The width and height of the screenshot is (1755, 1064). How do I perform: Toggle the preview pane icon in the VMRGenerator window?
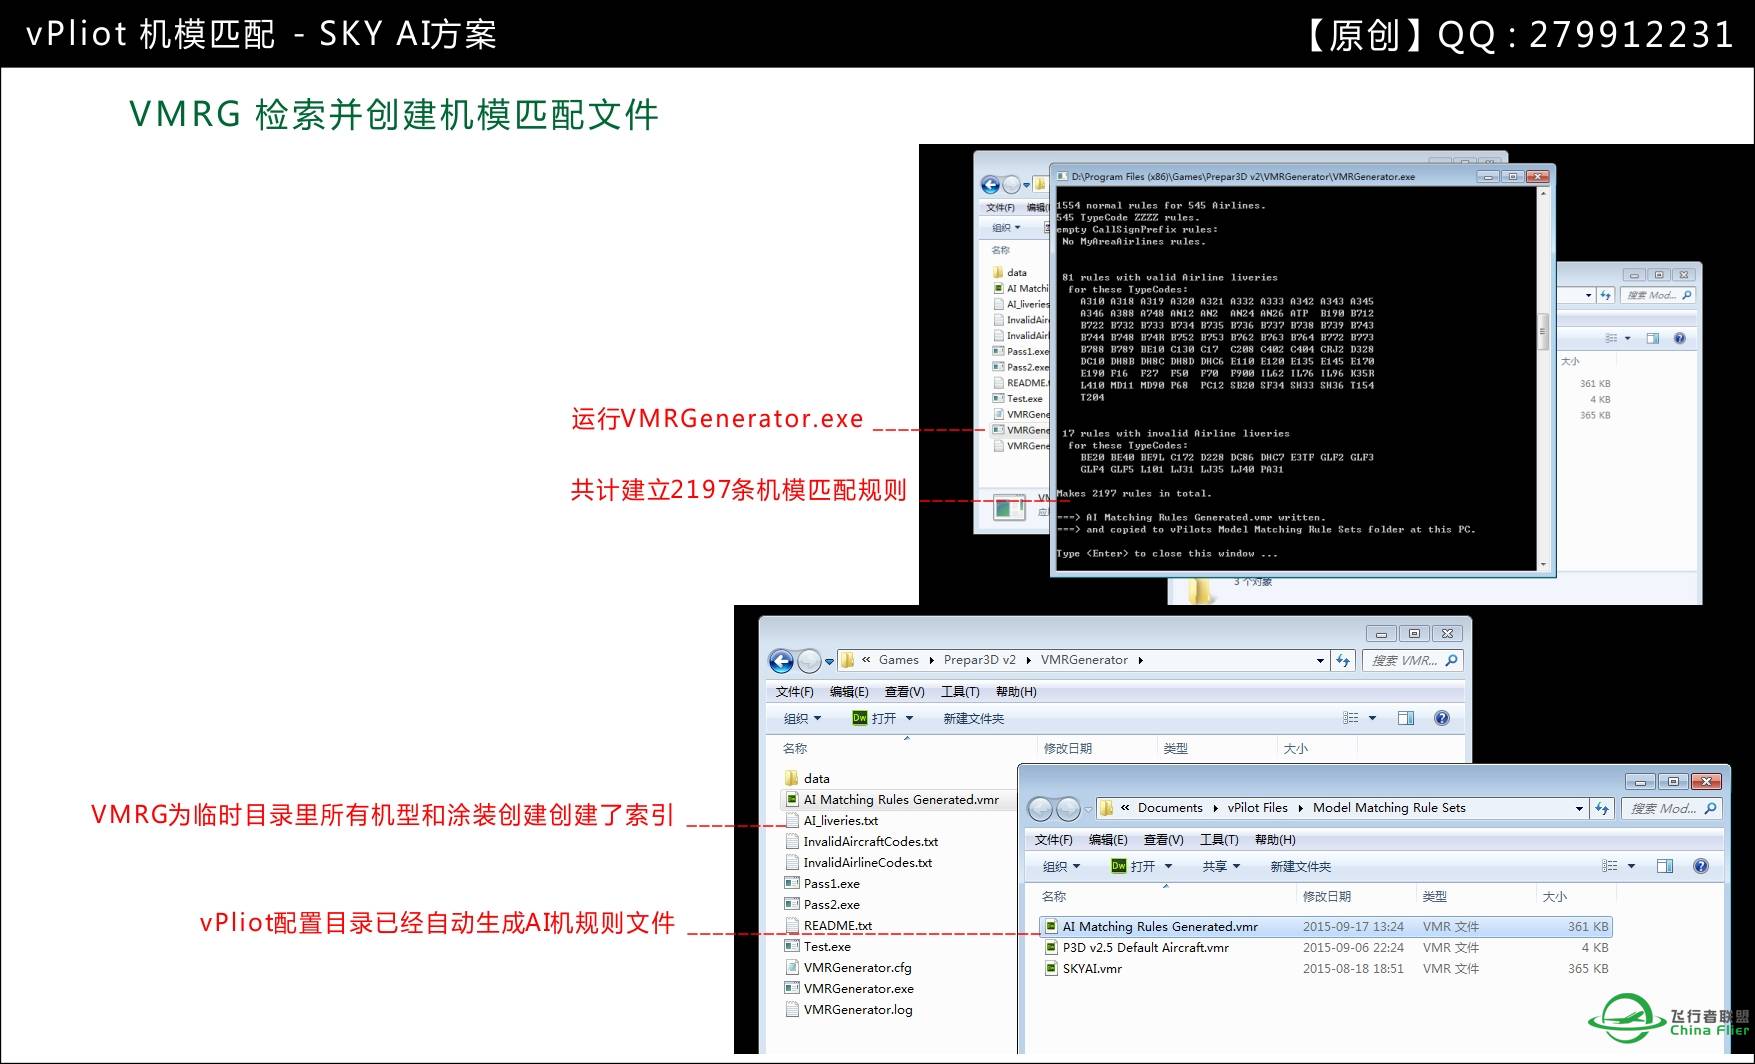point(1406,718)
